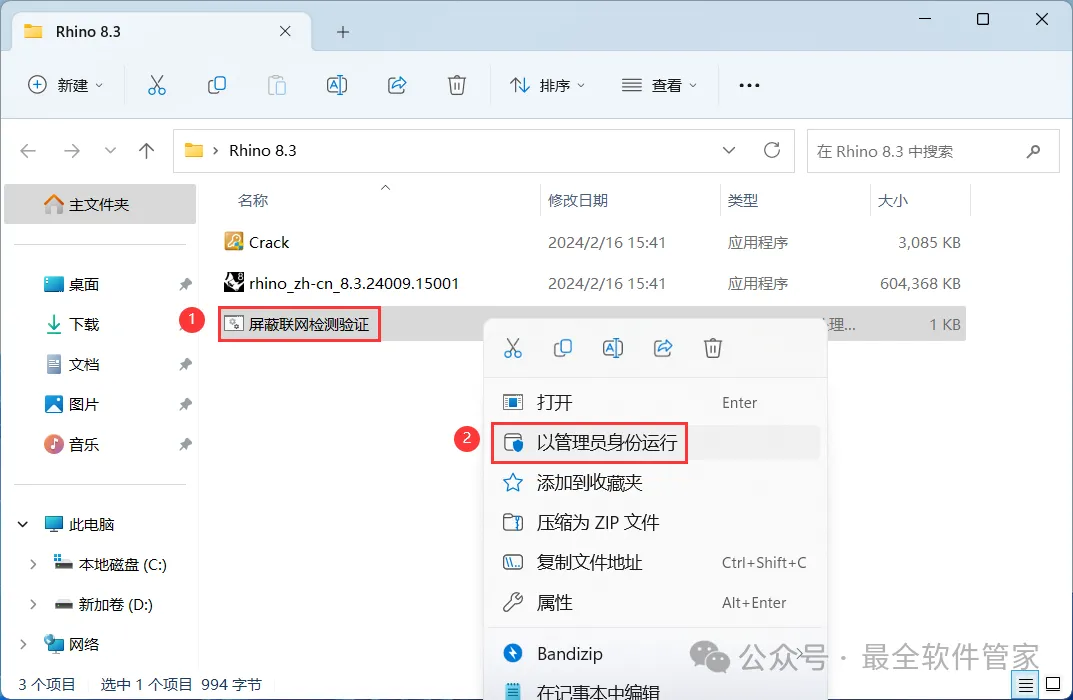Screen dimensions: 1073x700
Task: Go up one folder level
Action: click(146, 151)
